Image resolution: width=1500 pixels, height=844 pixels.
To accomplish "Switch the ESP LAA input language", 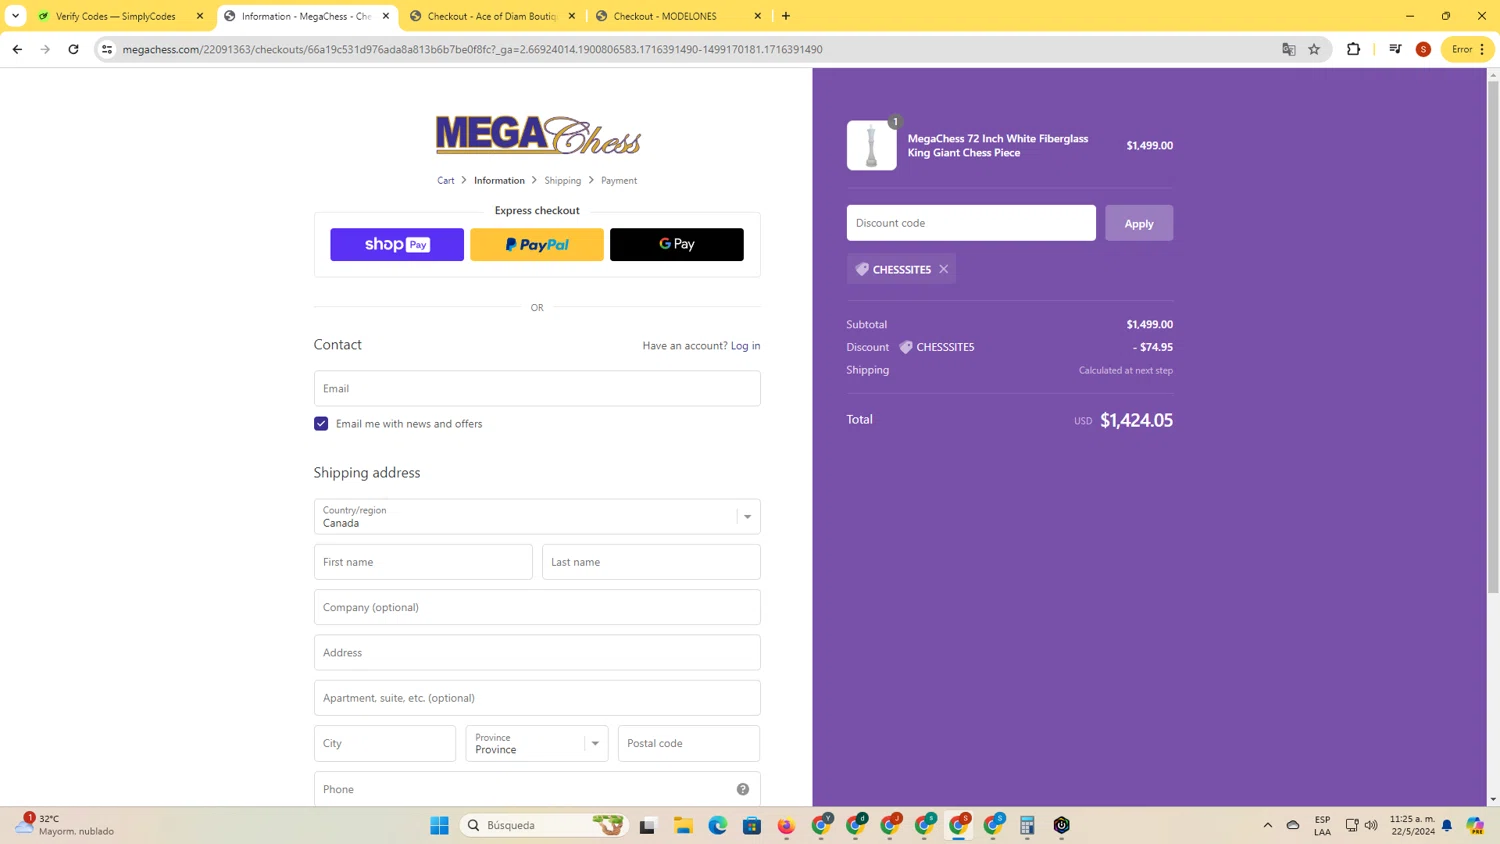I will pyautogui.click(x=1322, y=825).
